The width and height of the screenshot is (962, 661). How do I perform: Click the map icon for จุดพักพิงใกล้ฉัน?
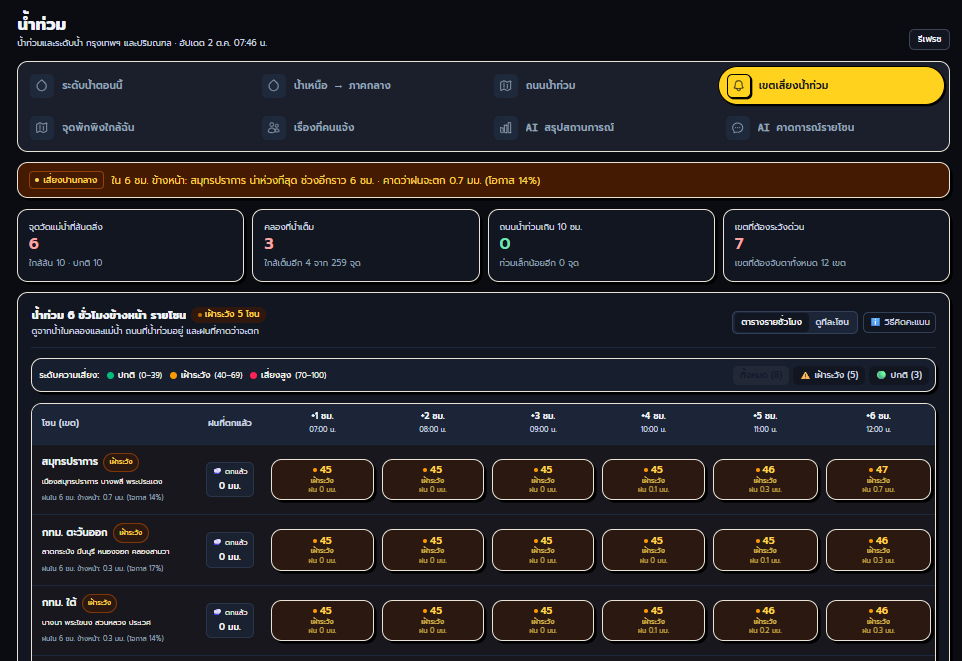coord(42,128)
